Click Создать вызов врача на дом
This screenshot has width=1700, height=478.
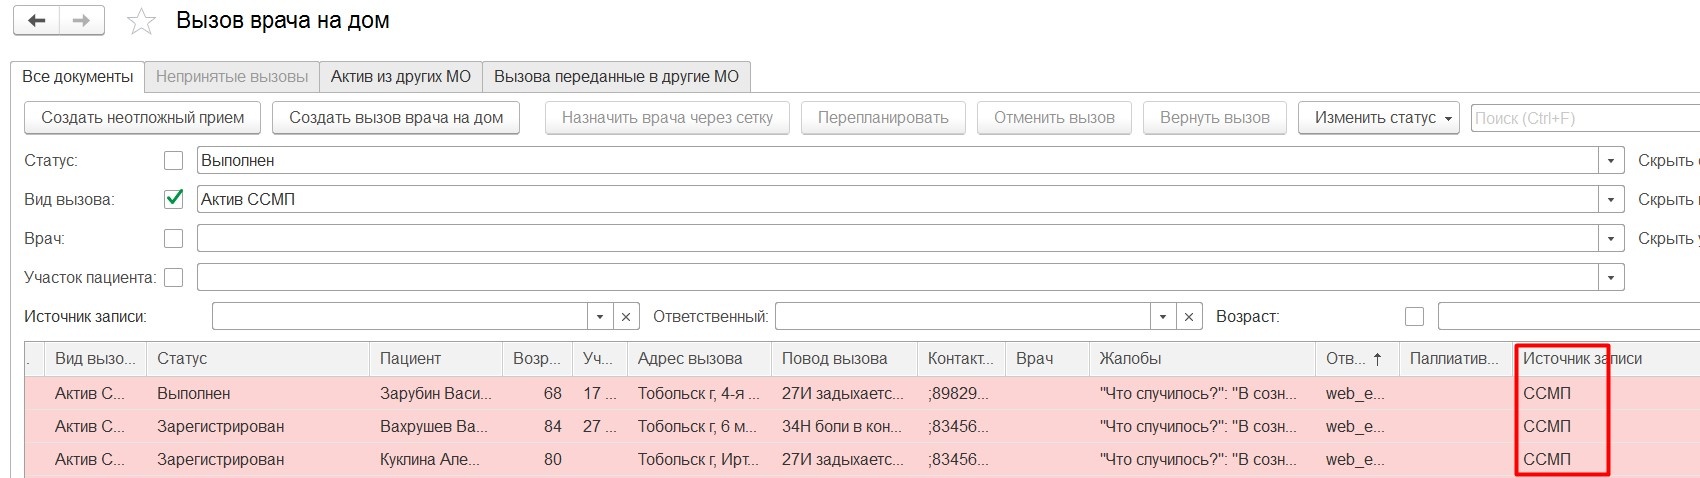(x=396, y=118)
